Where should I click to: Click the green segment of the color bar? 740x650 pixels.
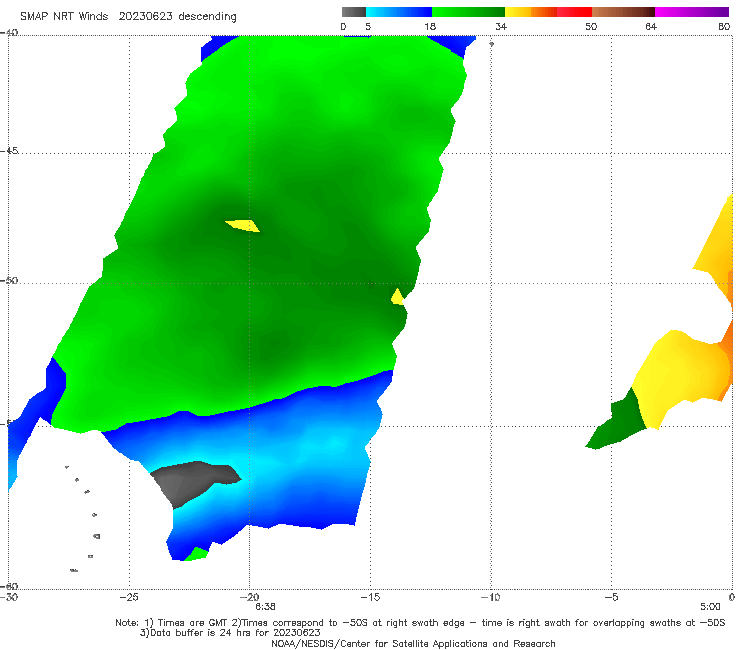click(x=468, y=12)
